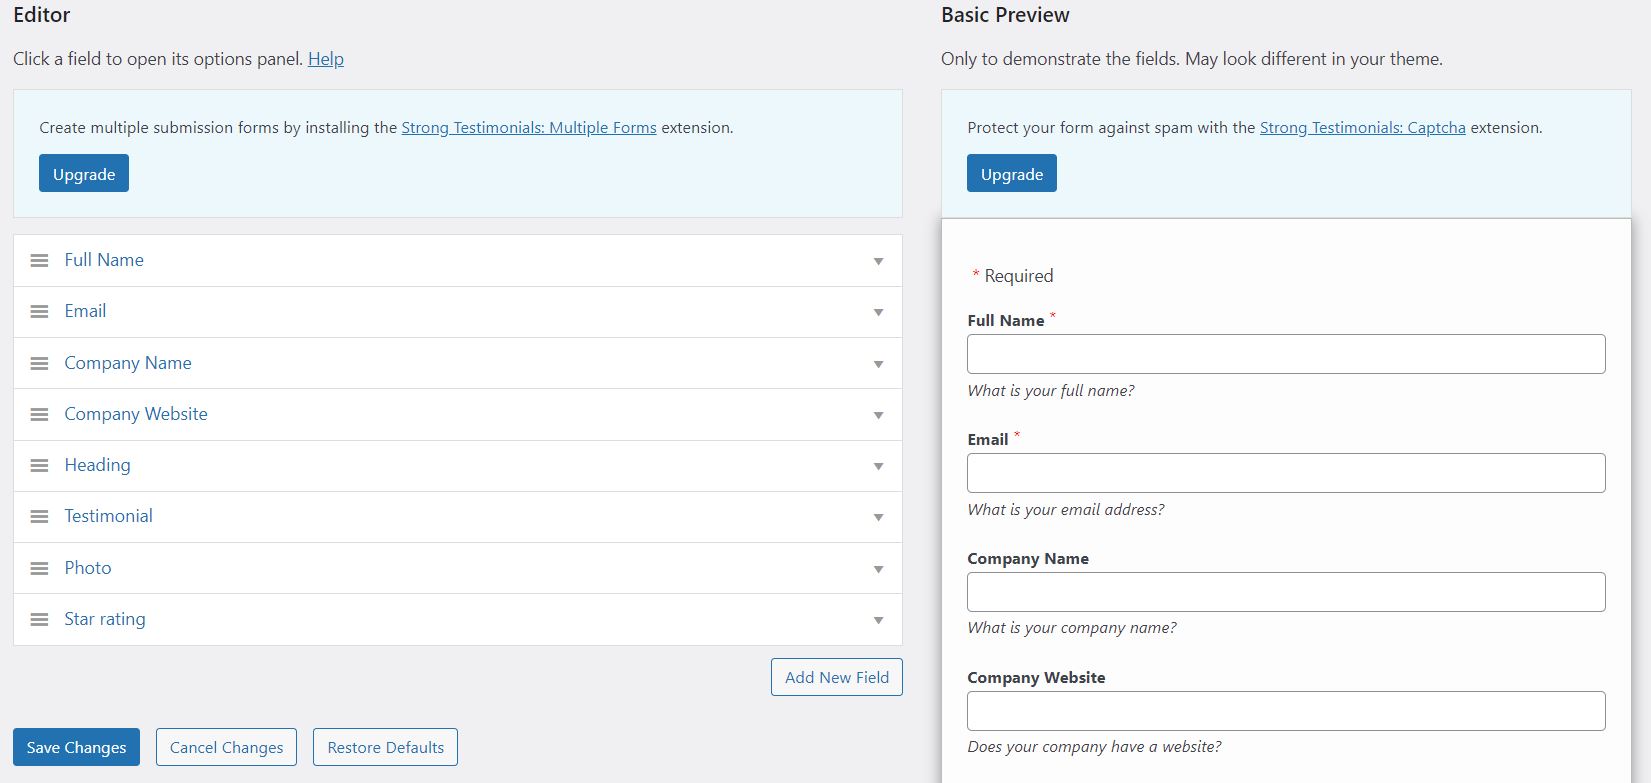The image size is (1651, 783).
Task: Click the Full Name preview input field
Action: point(1286,354)
